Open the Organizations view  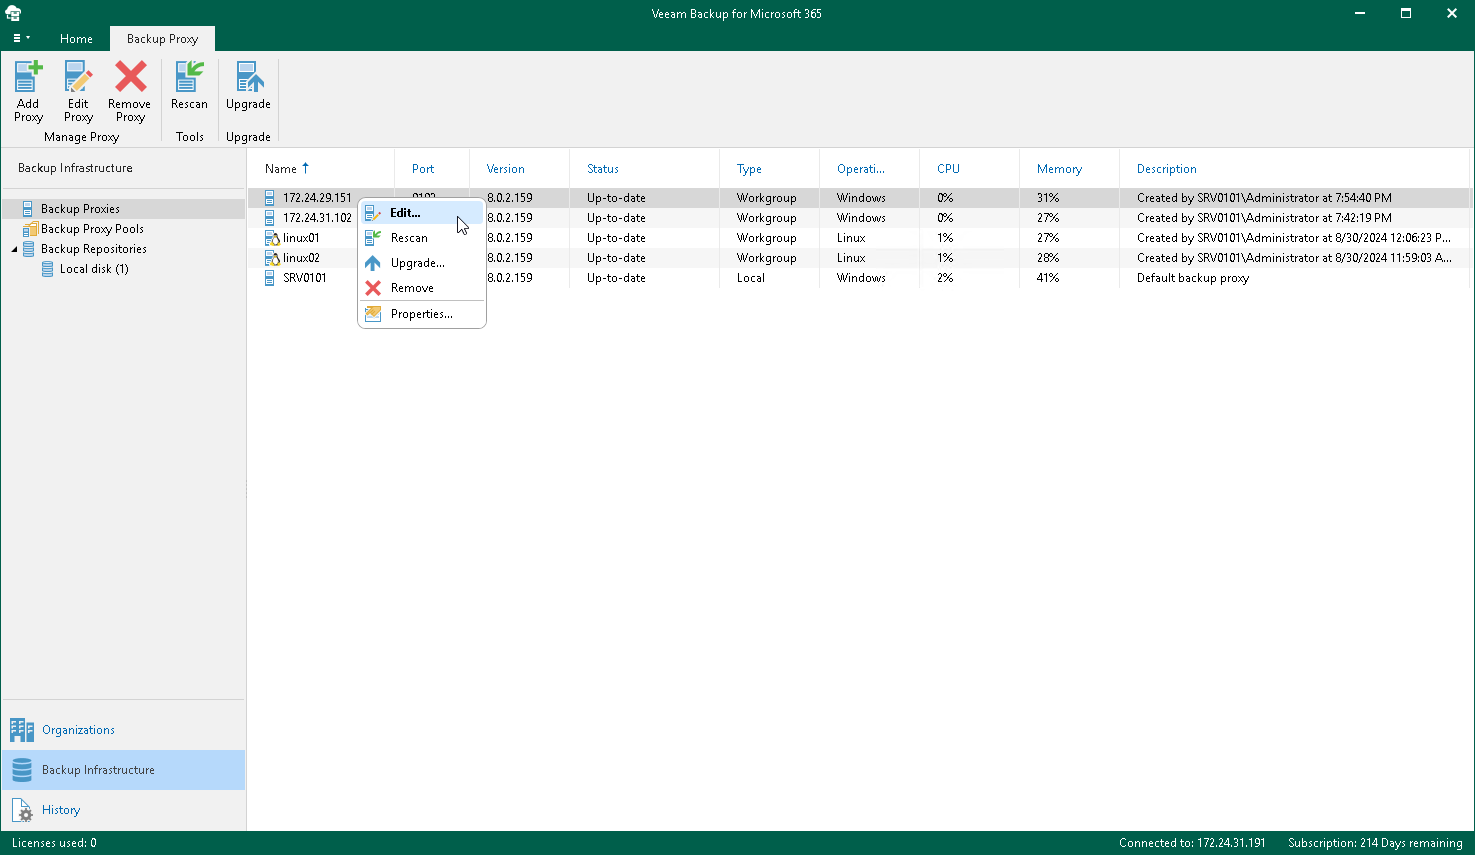123,730
